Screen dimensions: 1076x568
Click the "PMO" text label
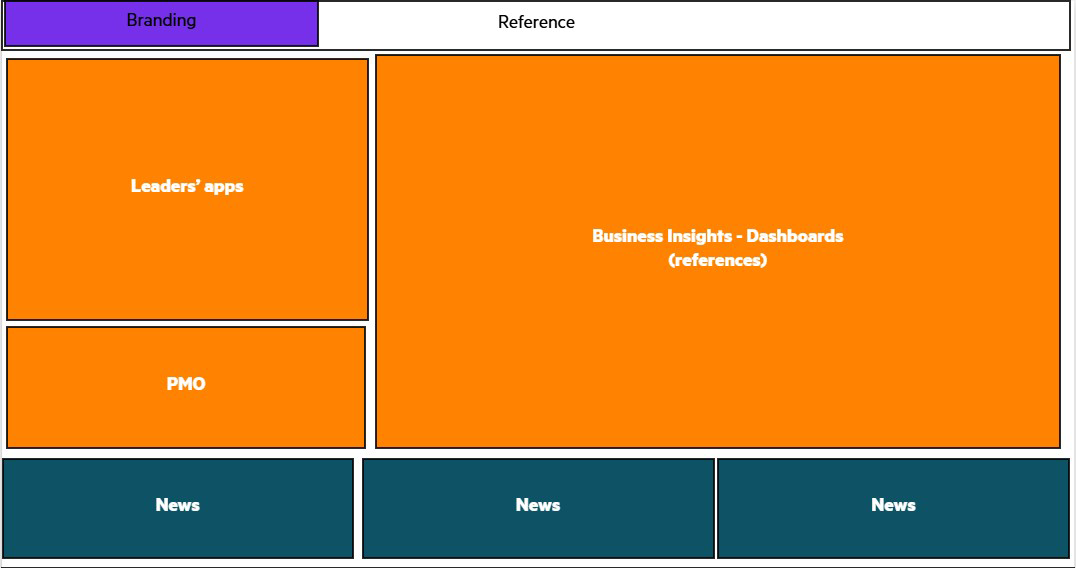186,384
